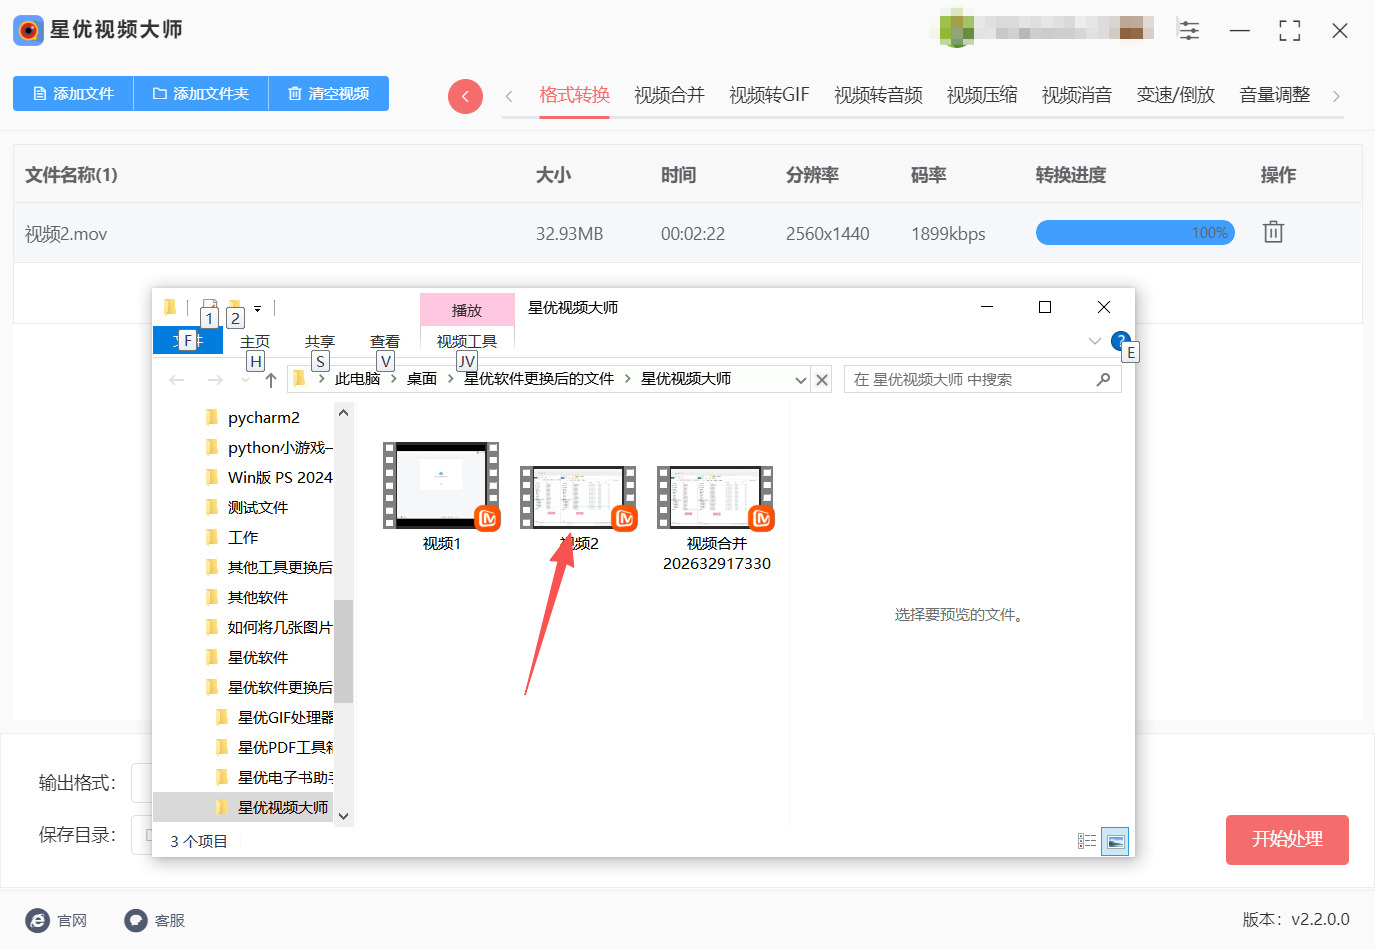Select Win版 PS 2024 folder in tree

280,477
